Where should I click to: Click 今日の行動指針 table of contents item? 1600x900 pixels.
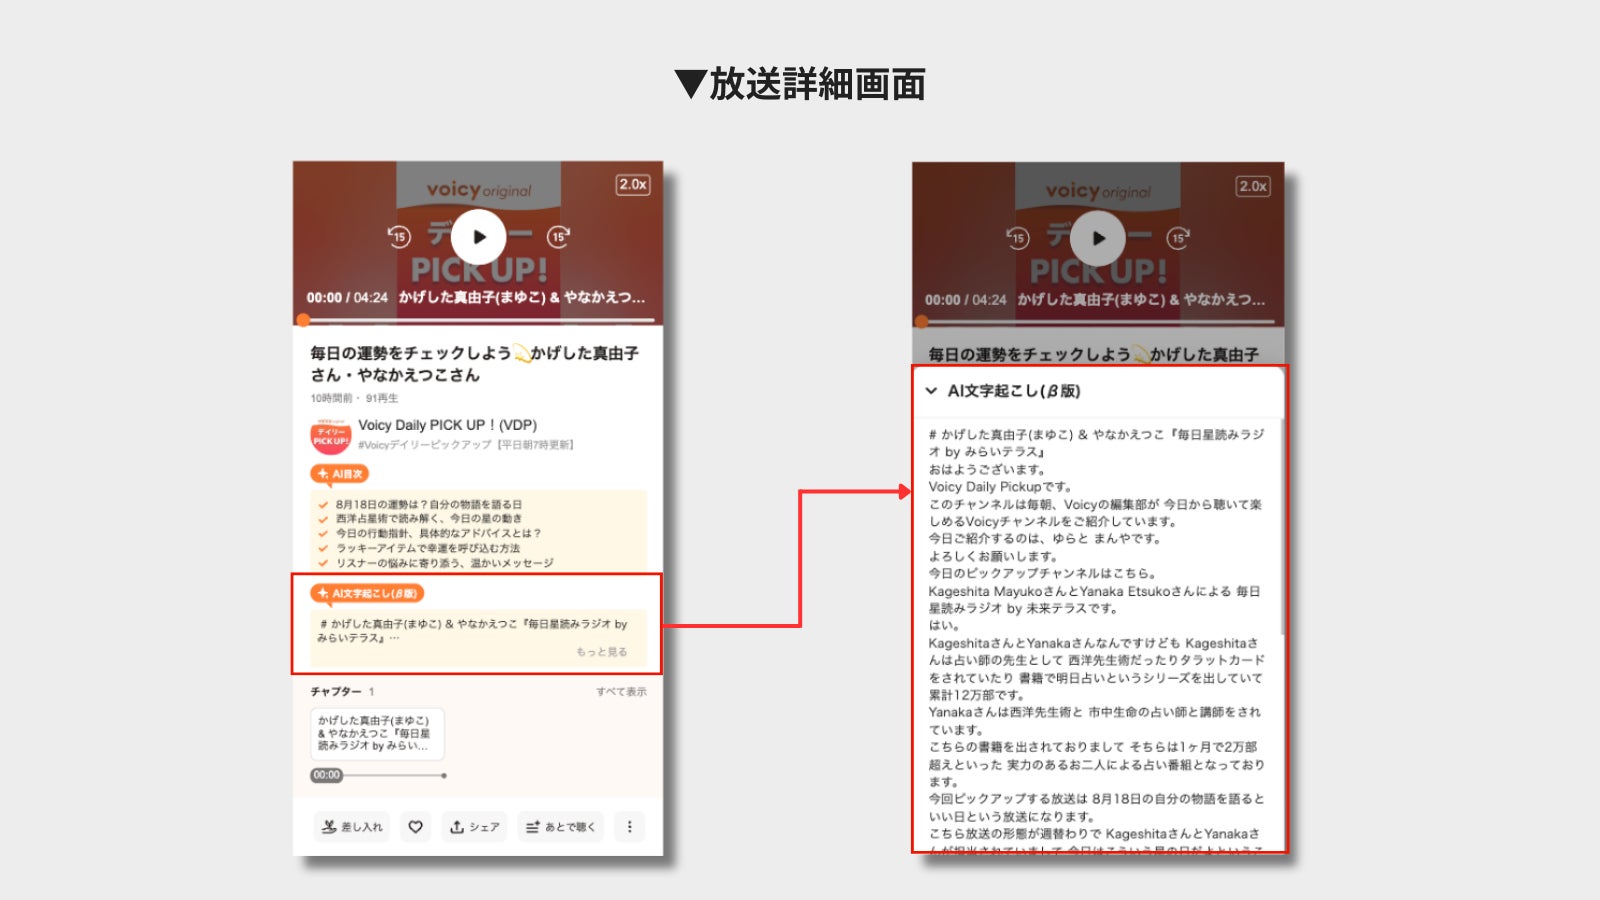tap(438, 533)
